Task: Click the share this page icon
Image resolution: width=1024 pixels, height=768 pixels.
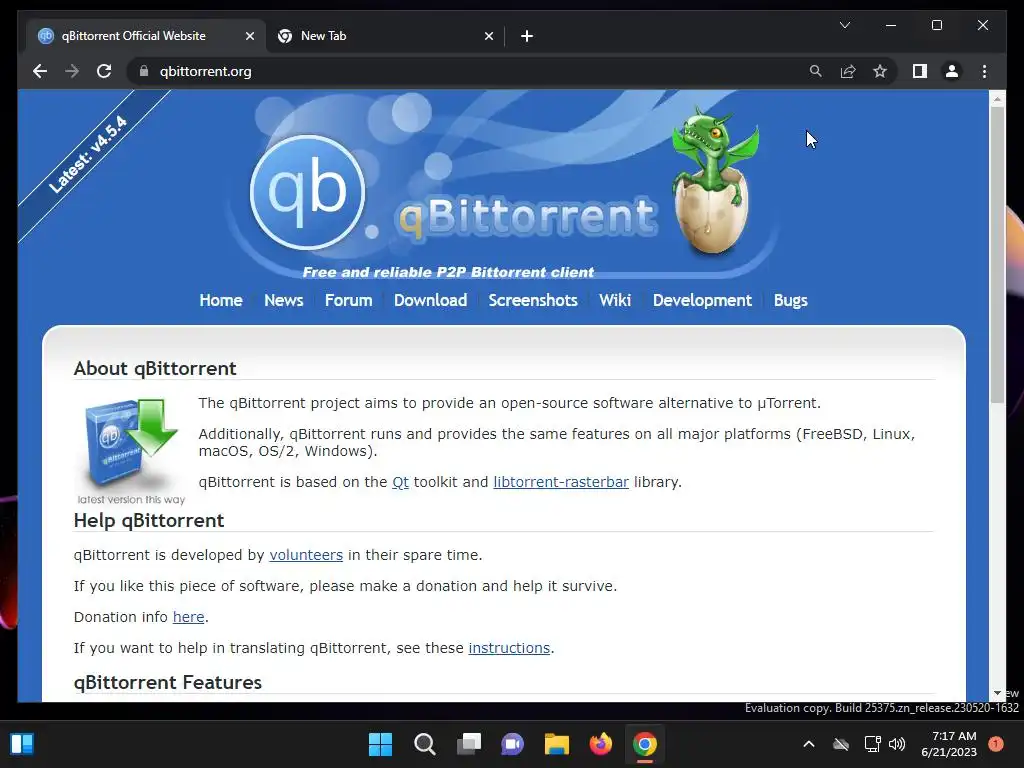Action: (848, 71)
